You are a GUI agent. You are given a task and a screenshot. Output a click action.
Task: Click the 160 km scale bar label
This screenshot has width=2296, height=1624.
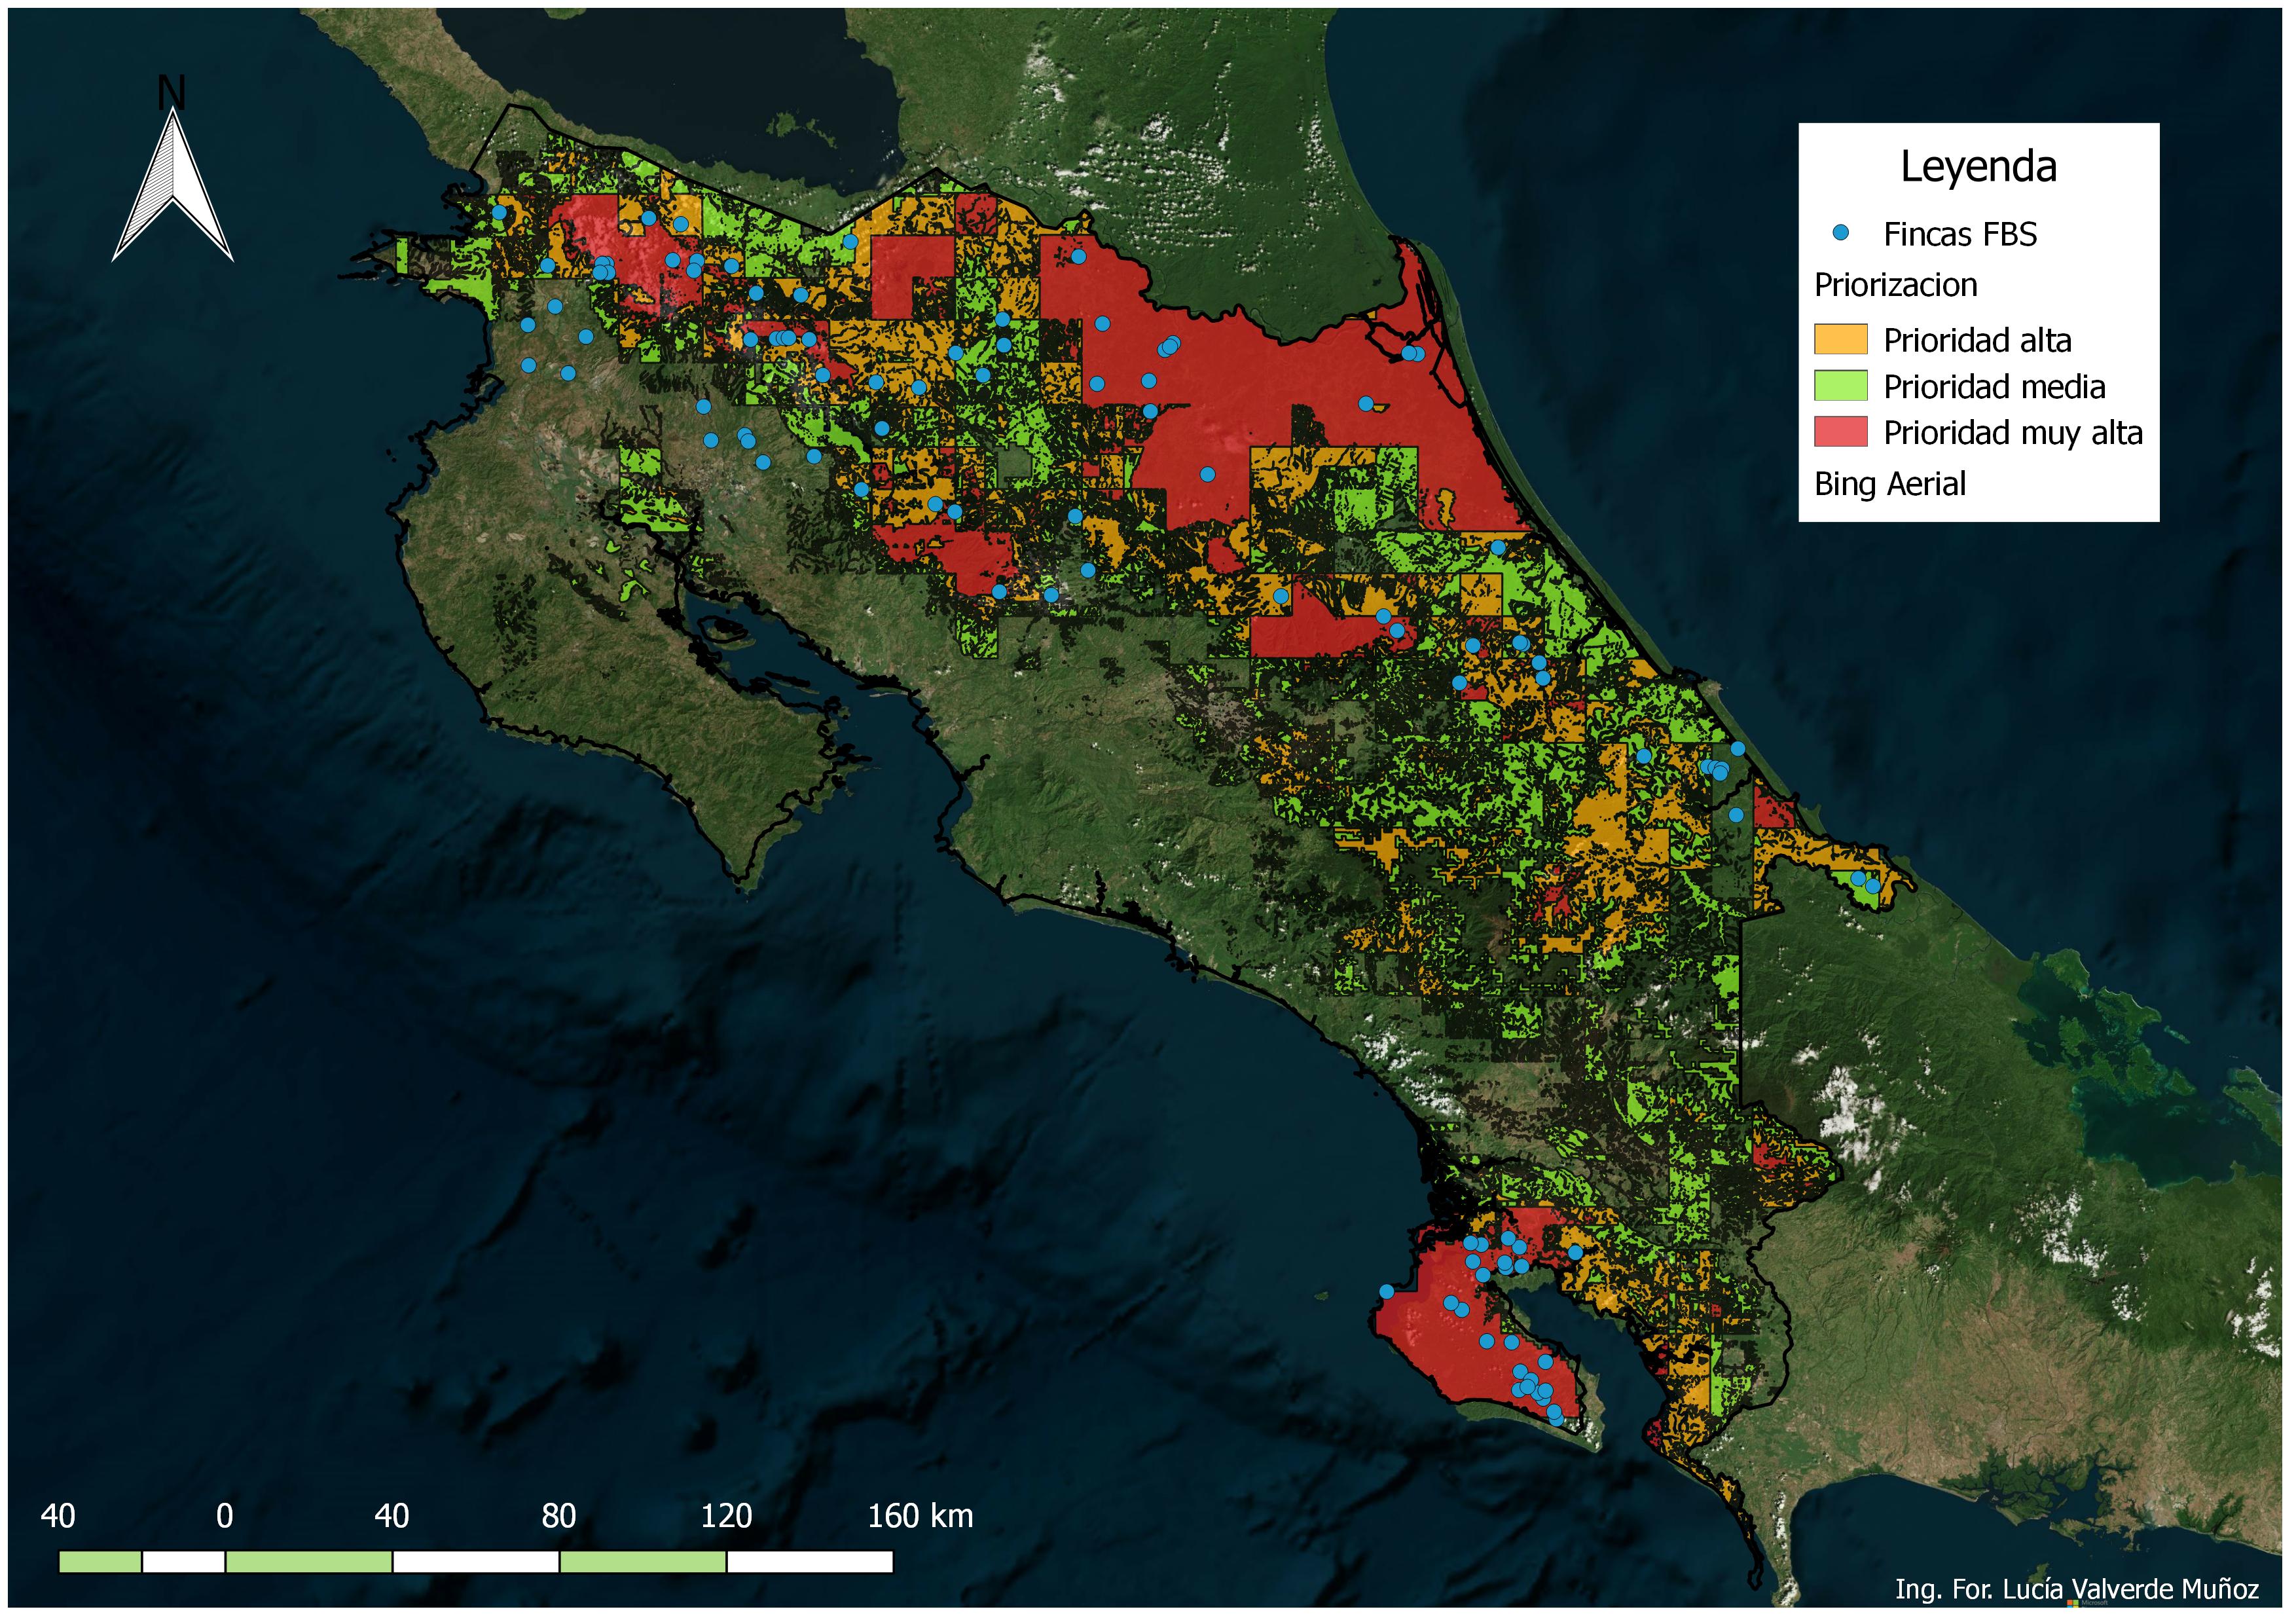(920, 1516)
